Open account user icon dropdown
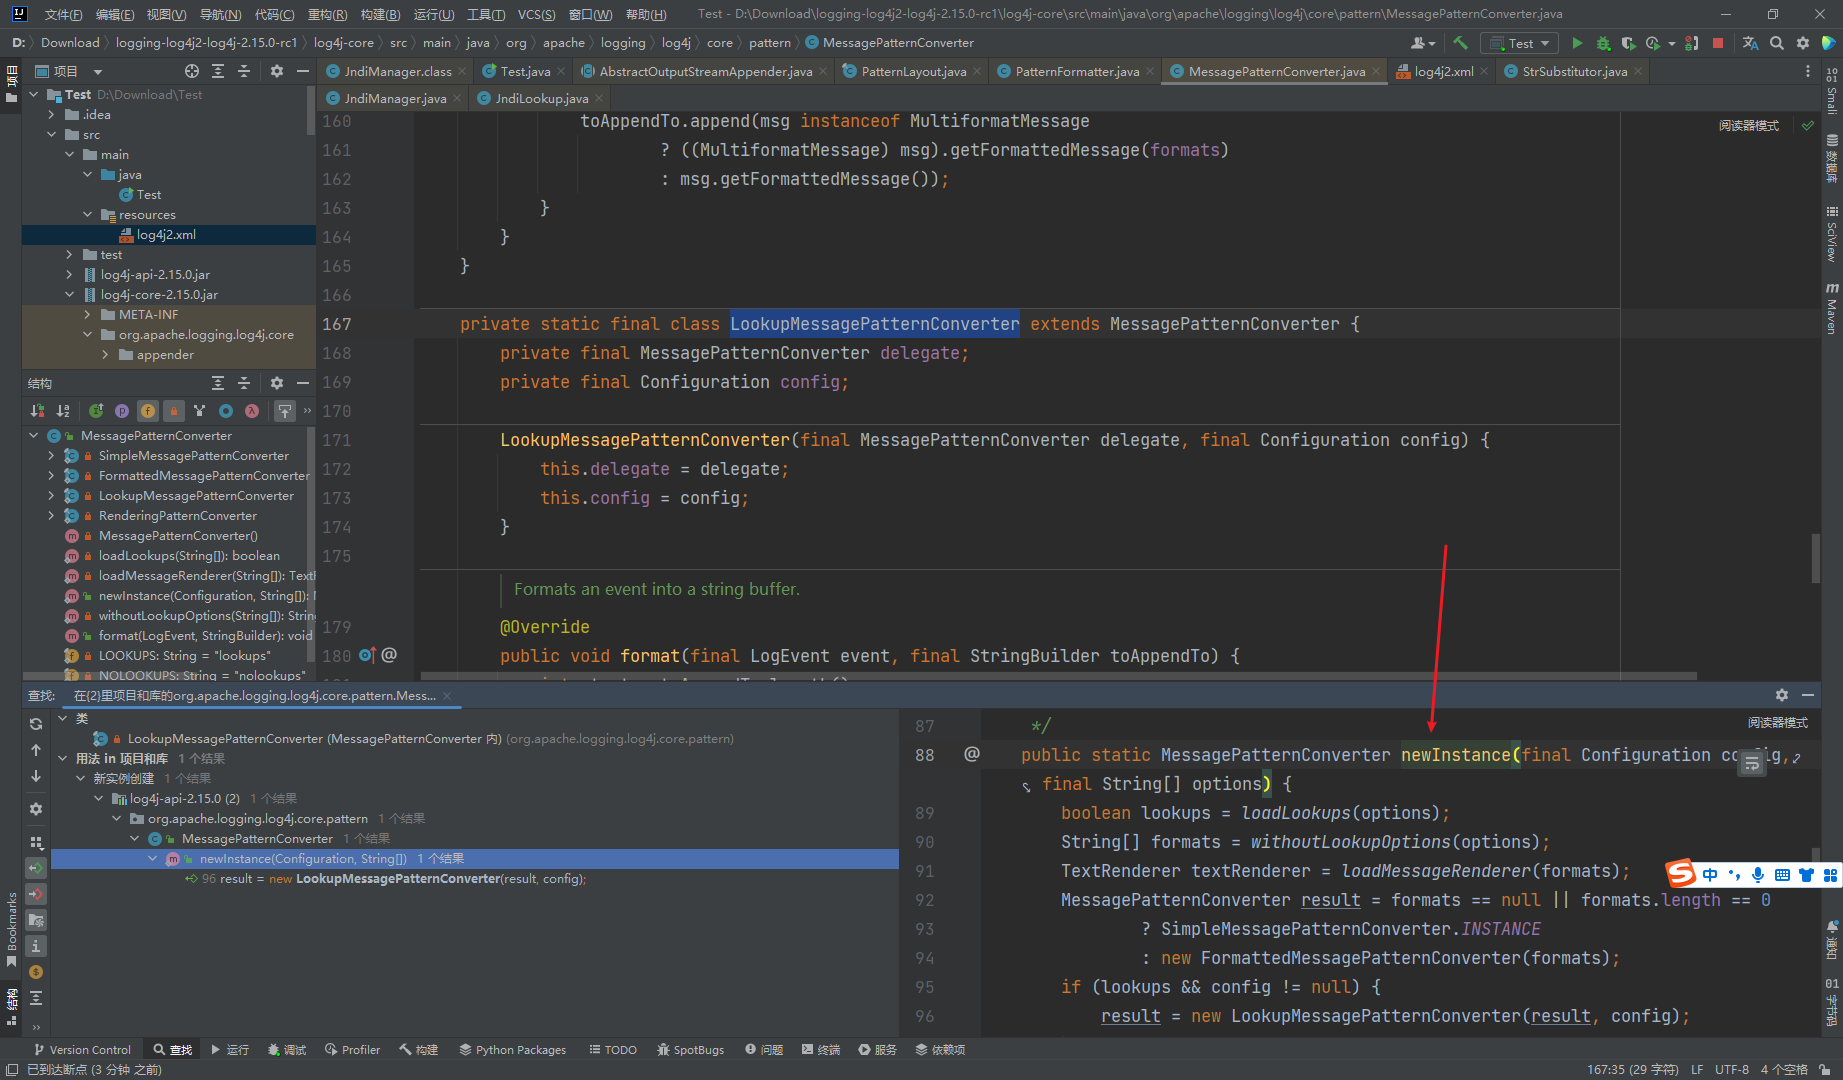The width and height of the screenshot is (1843, 1080). click(1422, 43)
